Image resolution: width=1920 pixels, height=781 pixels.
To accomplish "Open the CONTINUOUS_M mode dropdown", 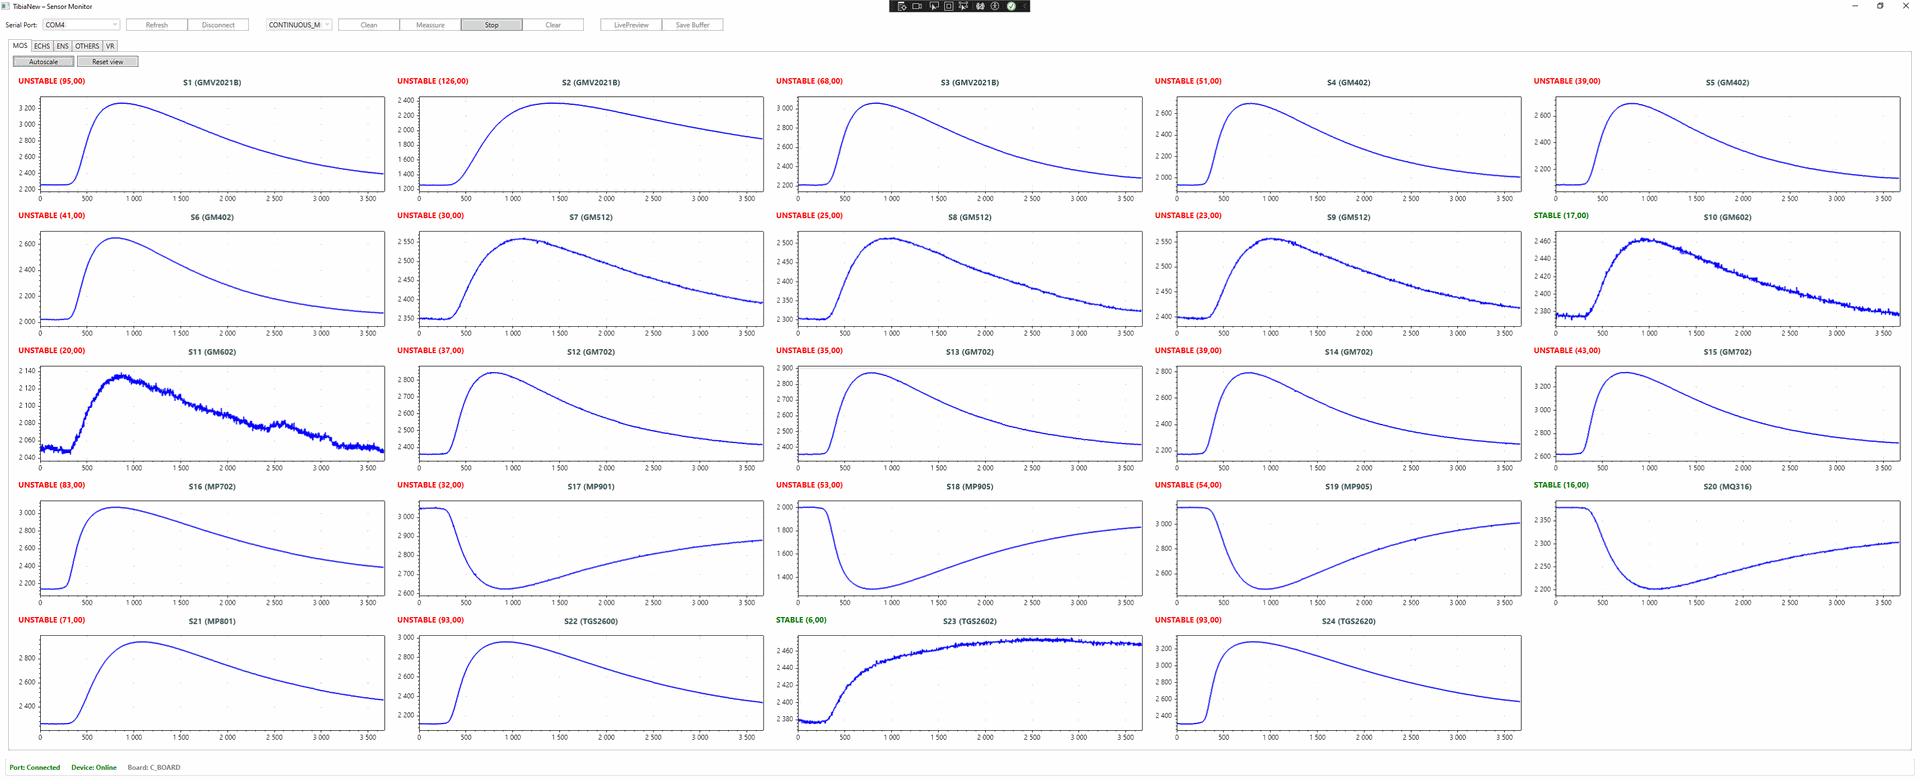I will tap(299, 25).
